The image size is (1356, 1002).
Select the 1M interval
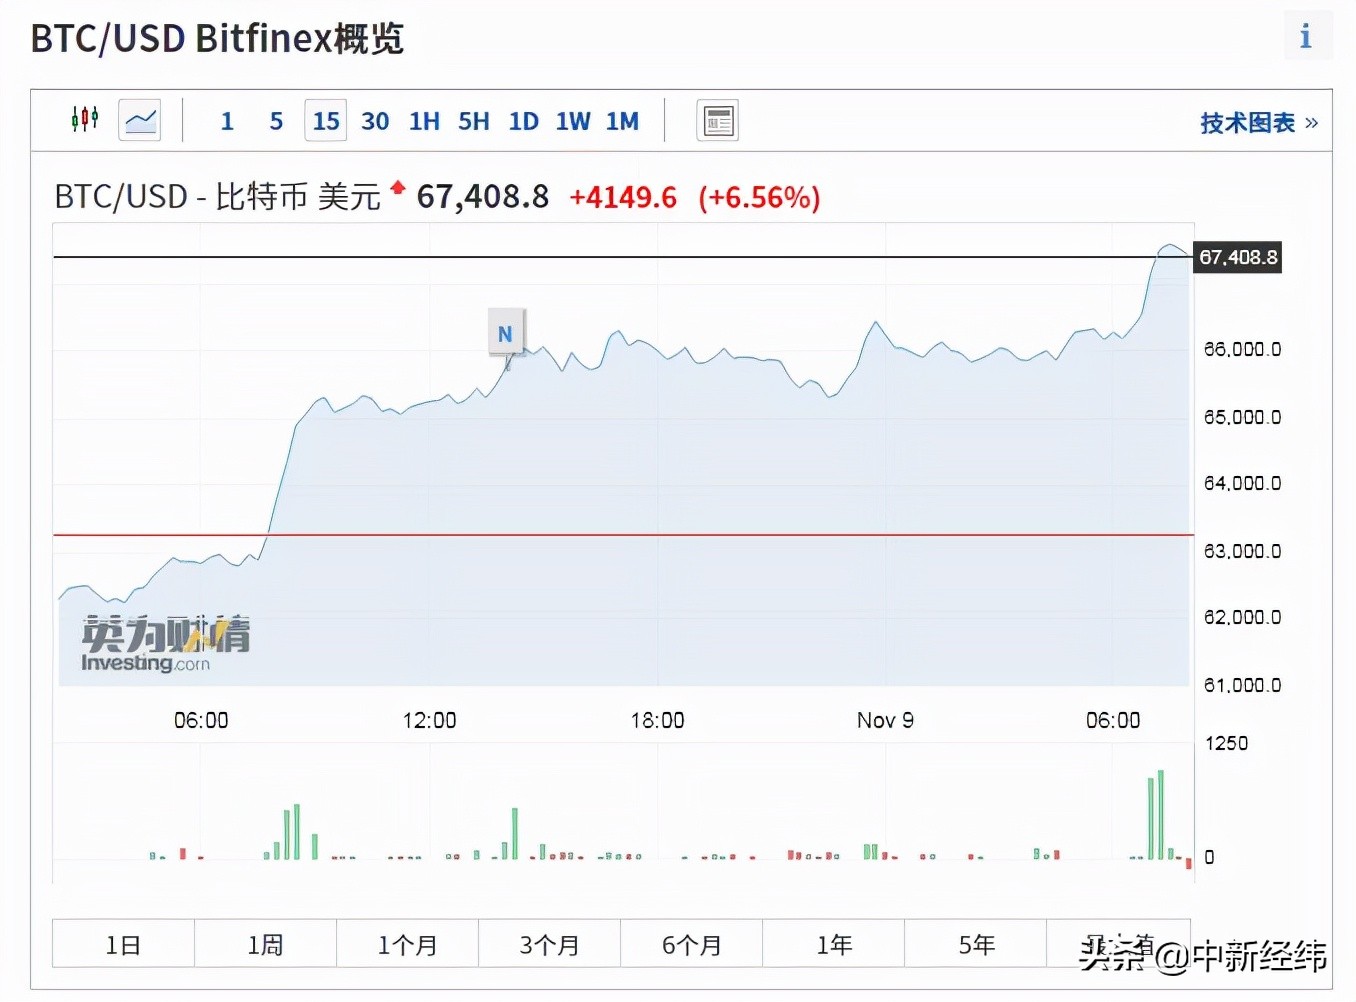[x=622, y=120]
